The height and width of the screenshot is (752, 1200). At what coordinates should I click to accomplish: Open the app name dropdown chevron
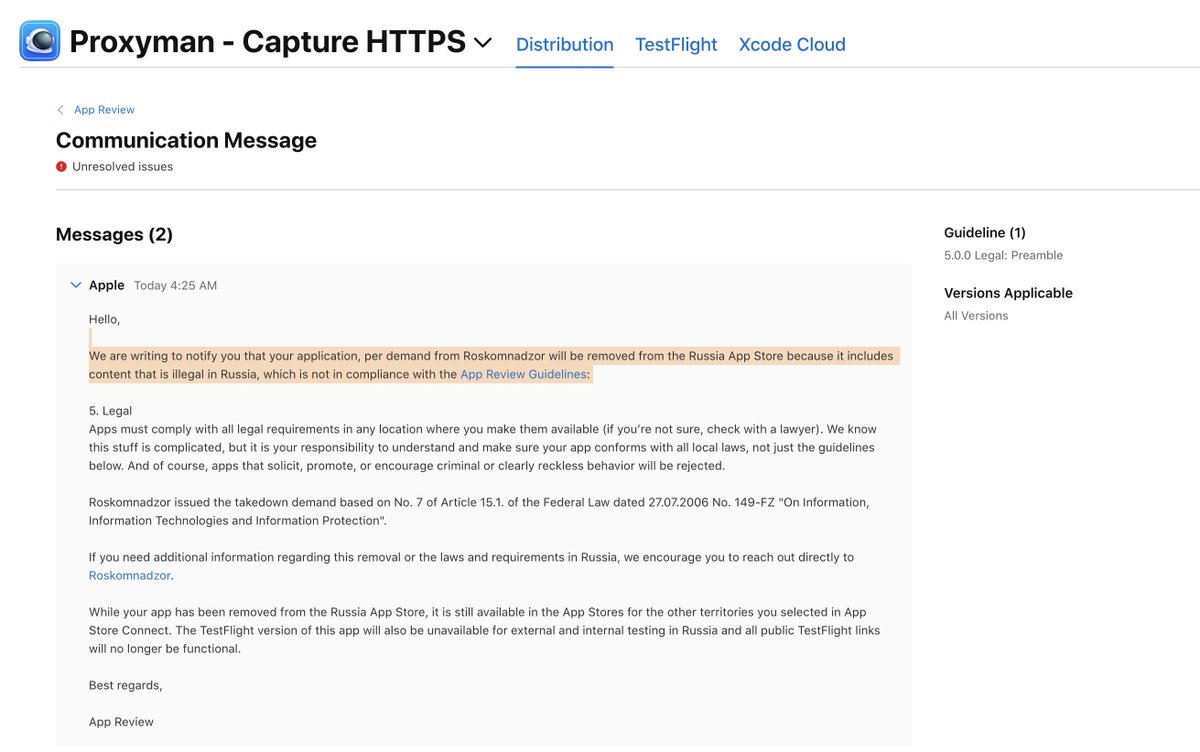pyautogui.click(x=483, y=43)
